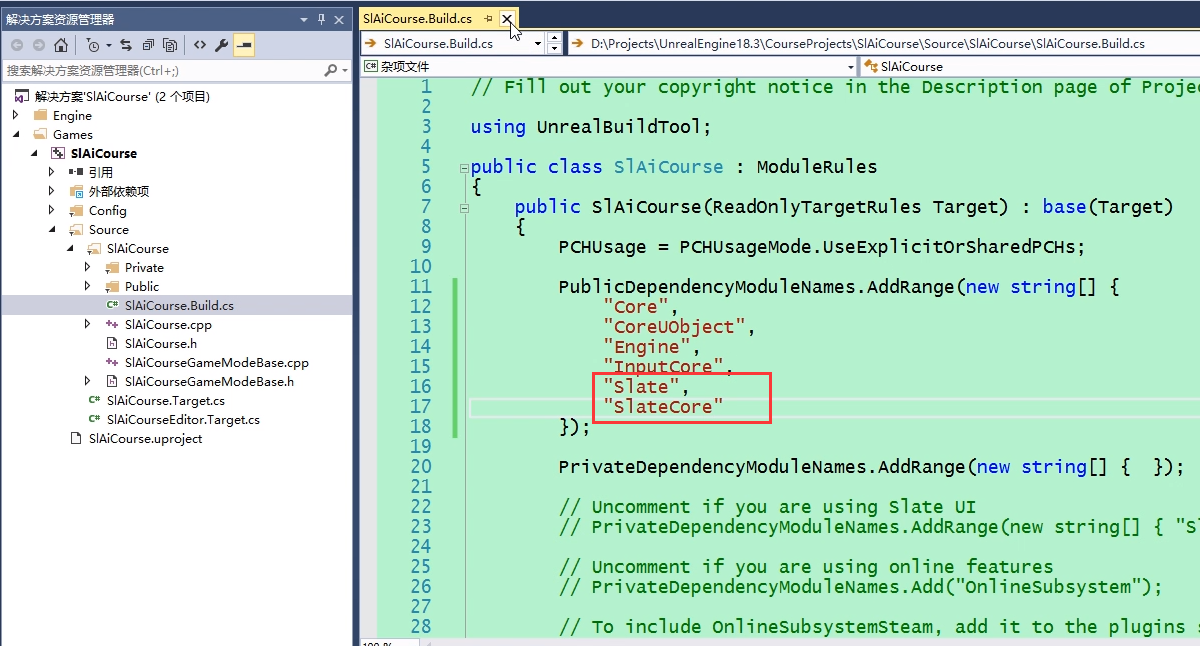Expand the 外部依赖项 node
This screenshot has width=1200, height=646.
click(52, 191)
